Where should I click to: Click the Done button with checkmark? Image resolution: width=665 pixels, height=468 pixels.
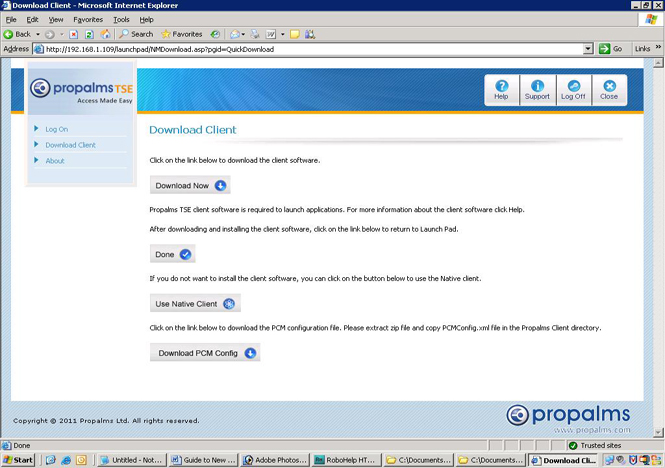pos(173,254)
